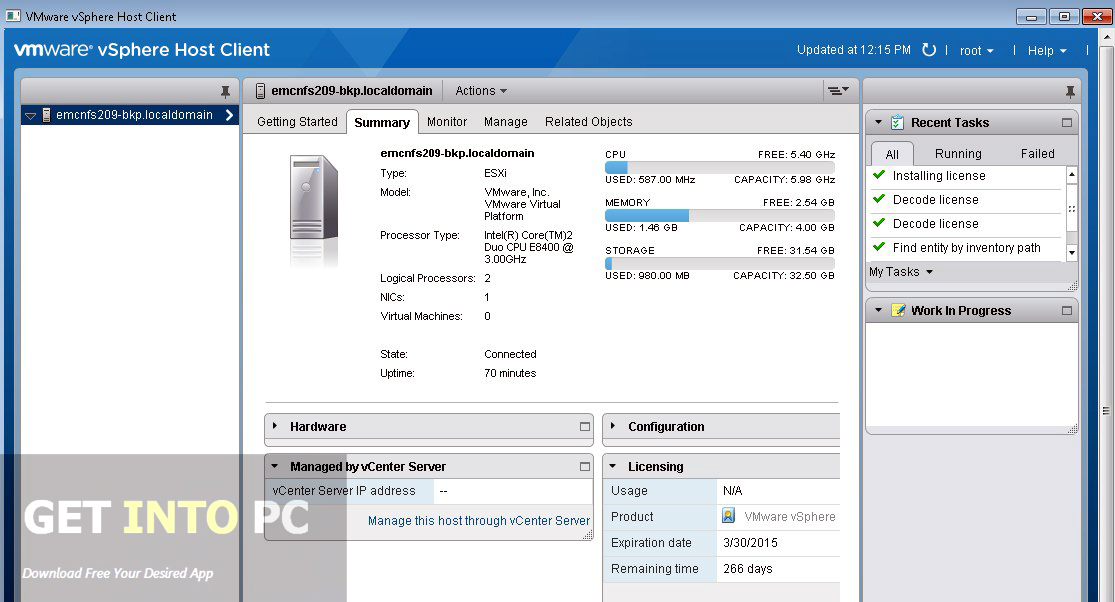Expand the Configuration section
Viewport: 1115px width, 602px height.
coord(612,426)
